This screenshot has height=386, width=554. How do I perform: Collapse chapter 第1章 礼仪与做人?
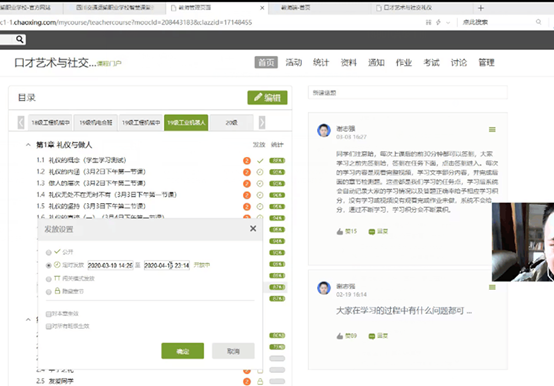(28, 145)
